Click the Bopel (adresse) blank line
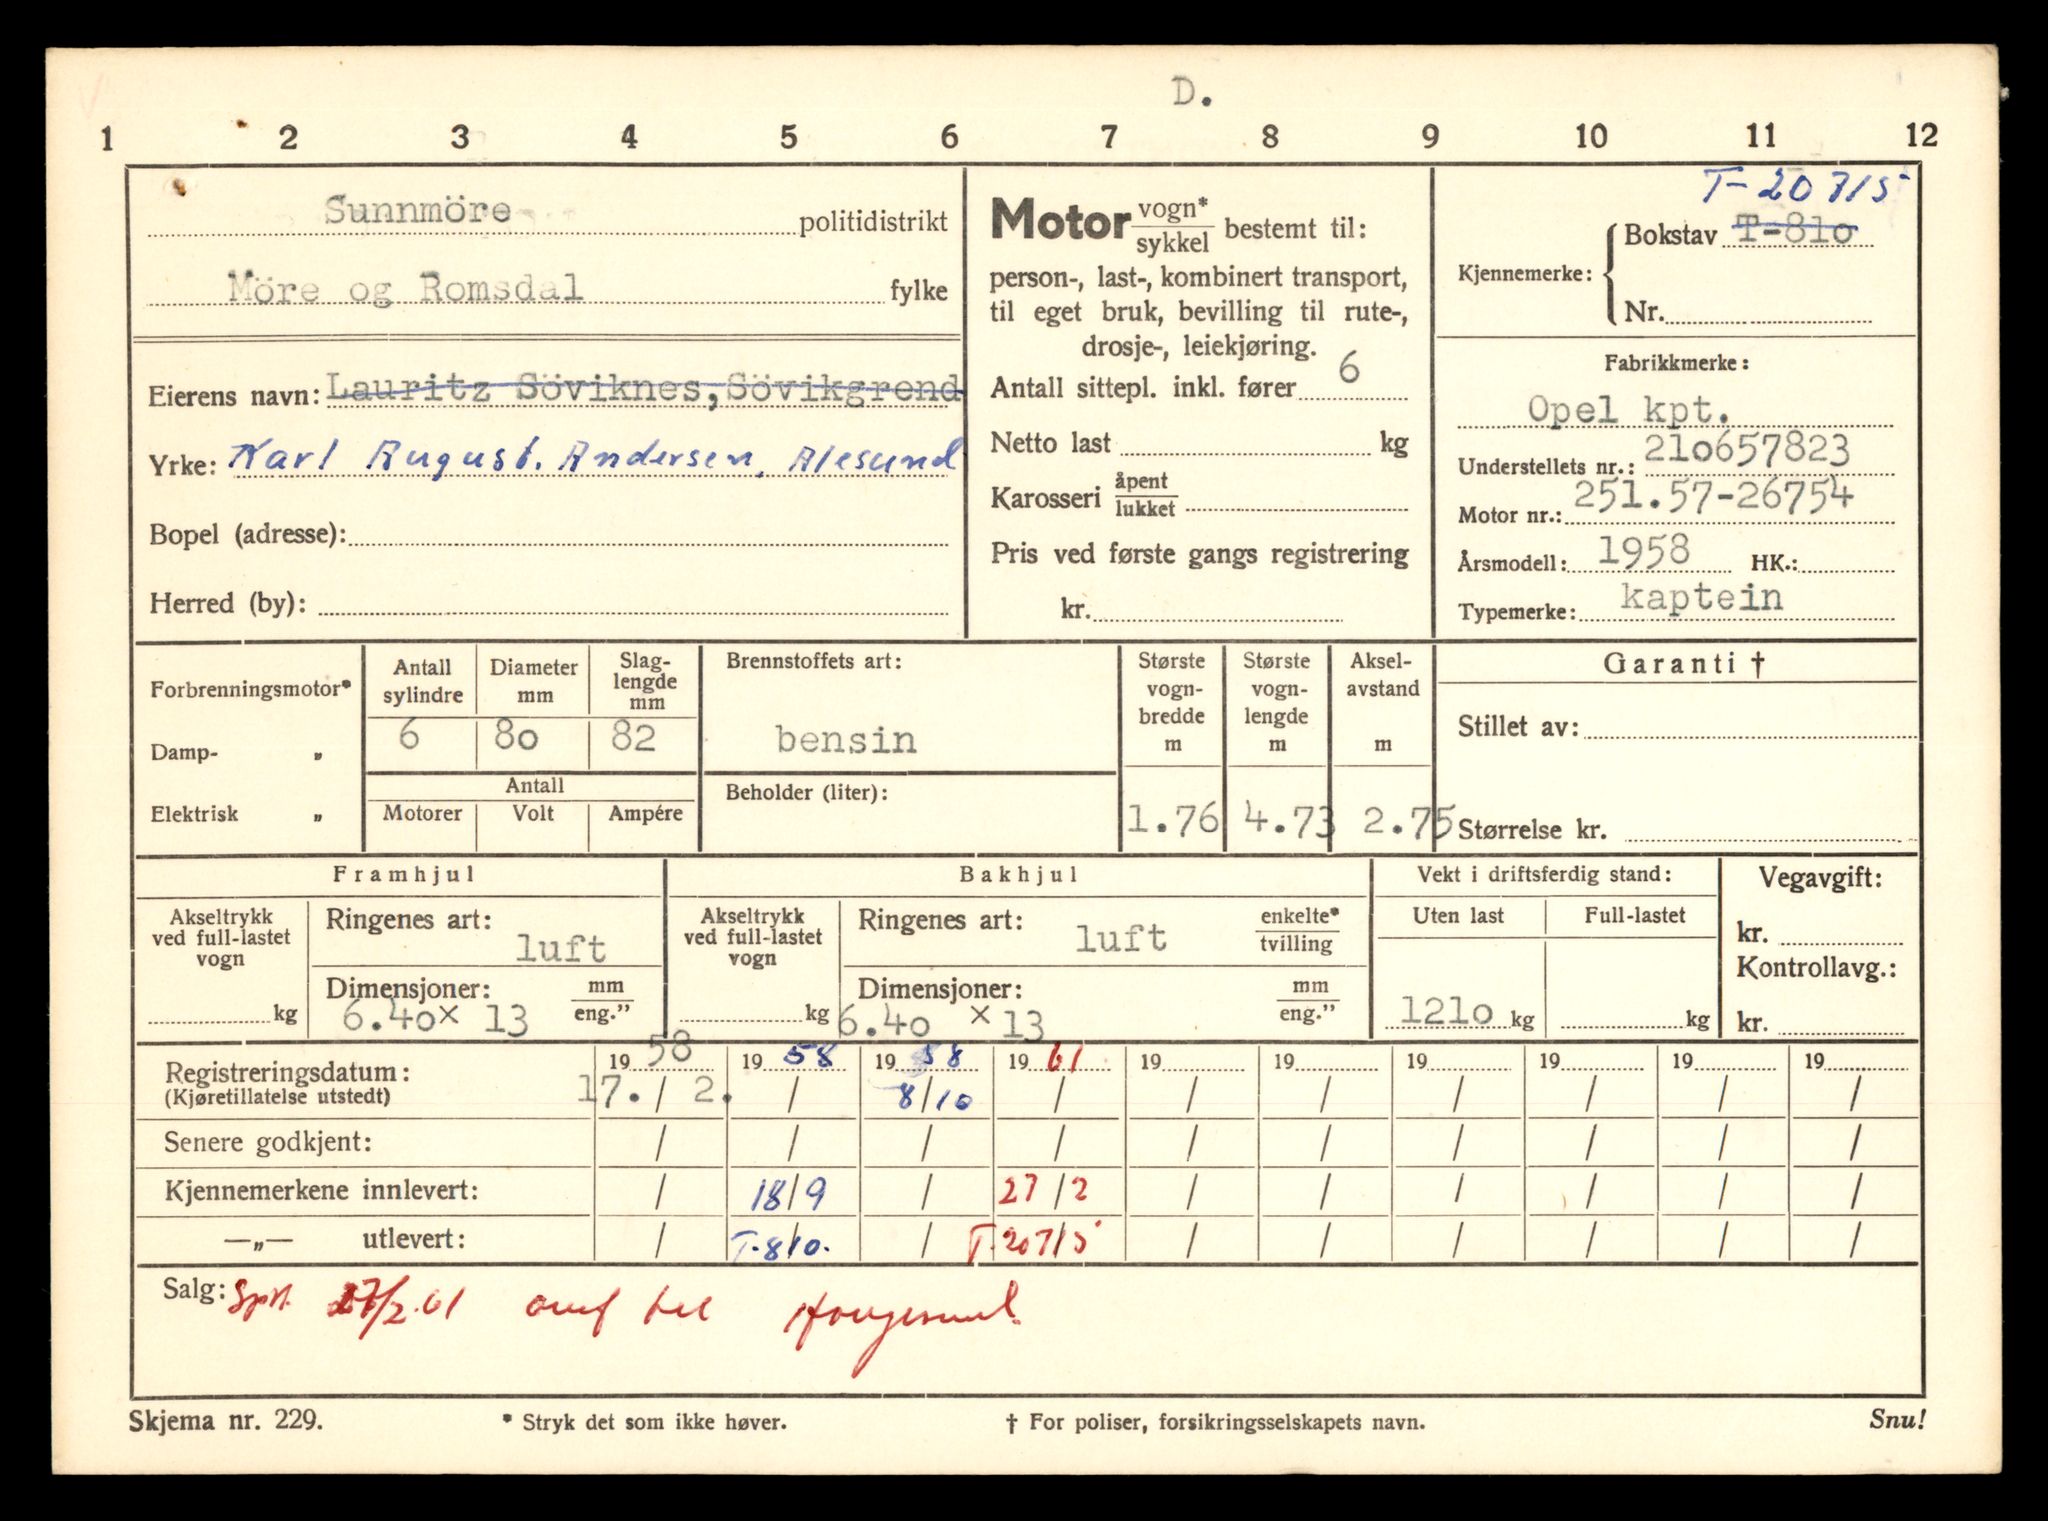 (646, 537)
